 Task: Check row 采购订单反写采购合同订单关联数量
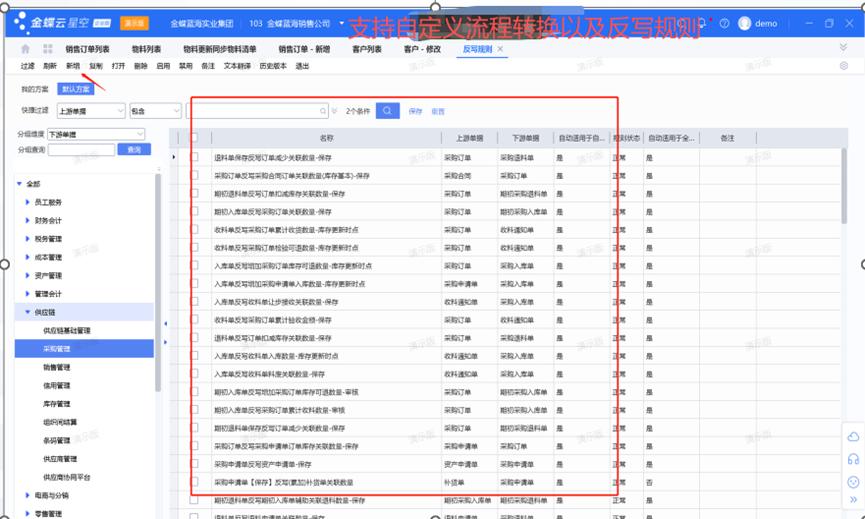click(x=194, y=175)
